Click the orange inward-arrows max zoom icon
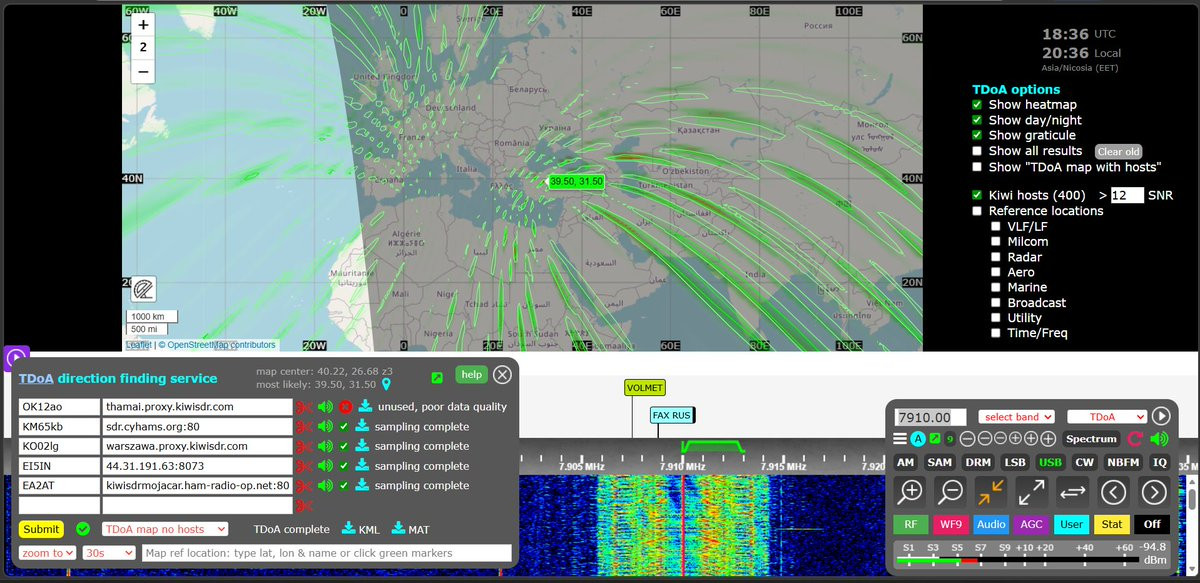Image resolution: width=1200 pixels, height=583 pixels. click(x=991, y=492)
